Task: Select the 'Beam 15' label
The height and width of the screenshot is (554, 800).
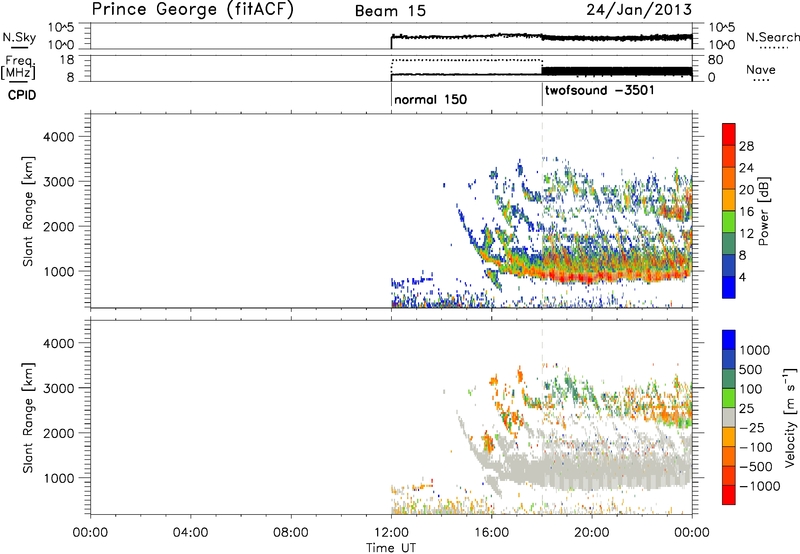Action: 390,11
